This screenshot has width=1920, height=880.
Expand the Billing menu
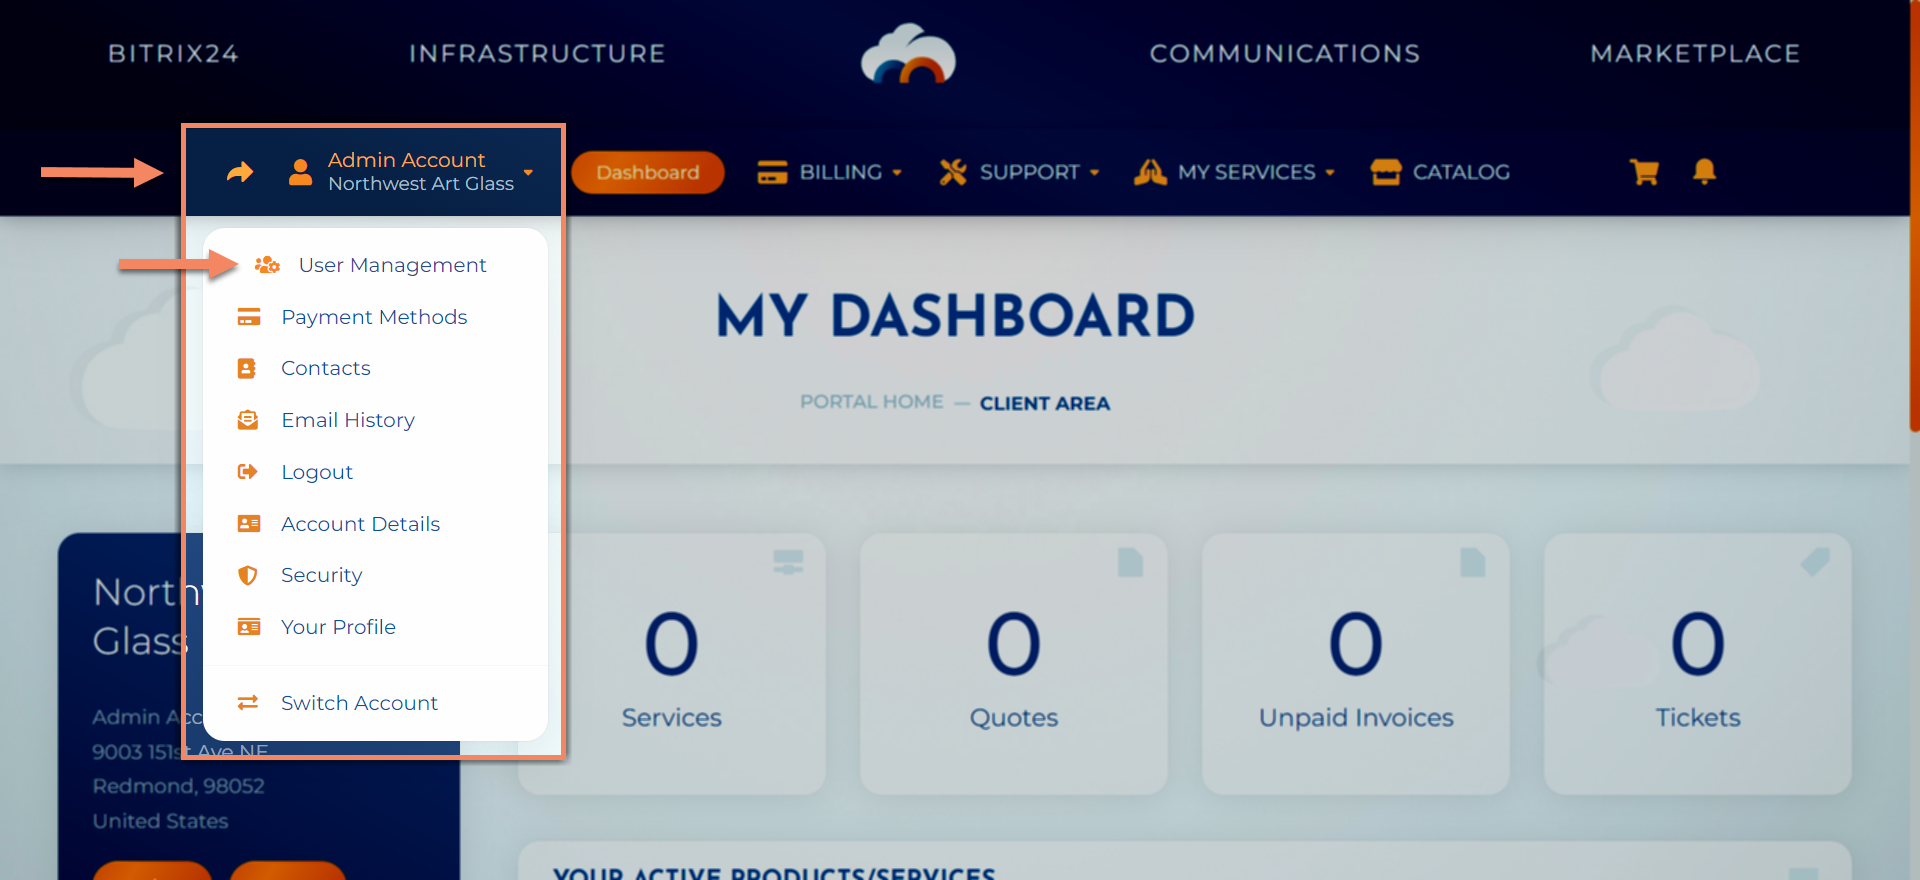(x=829, y=172)
